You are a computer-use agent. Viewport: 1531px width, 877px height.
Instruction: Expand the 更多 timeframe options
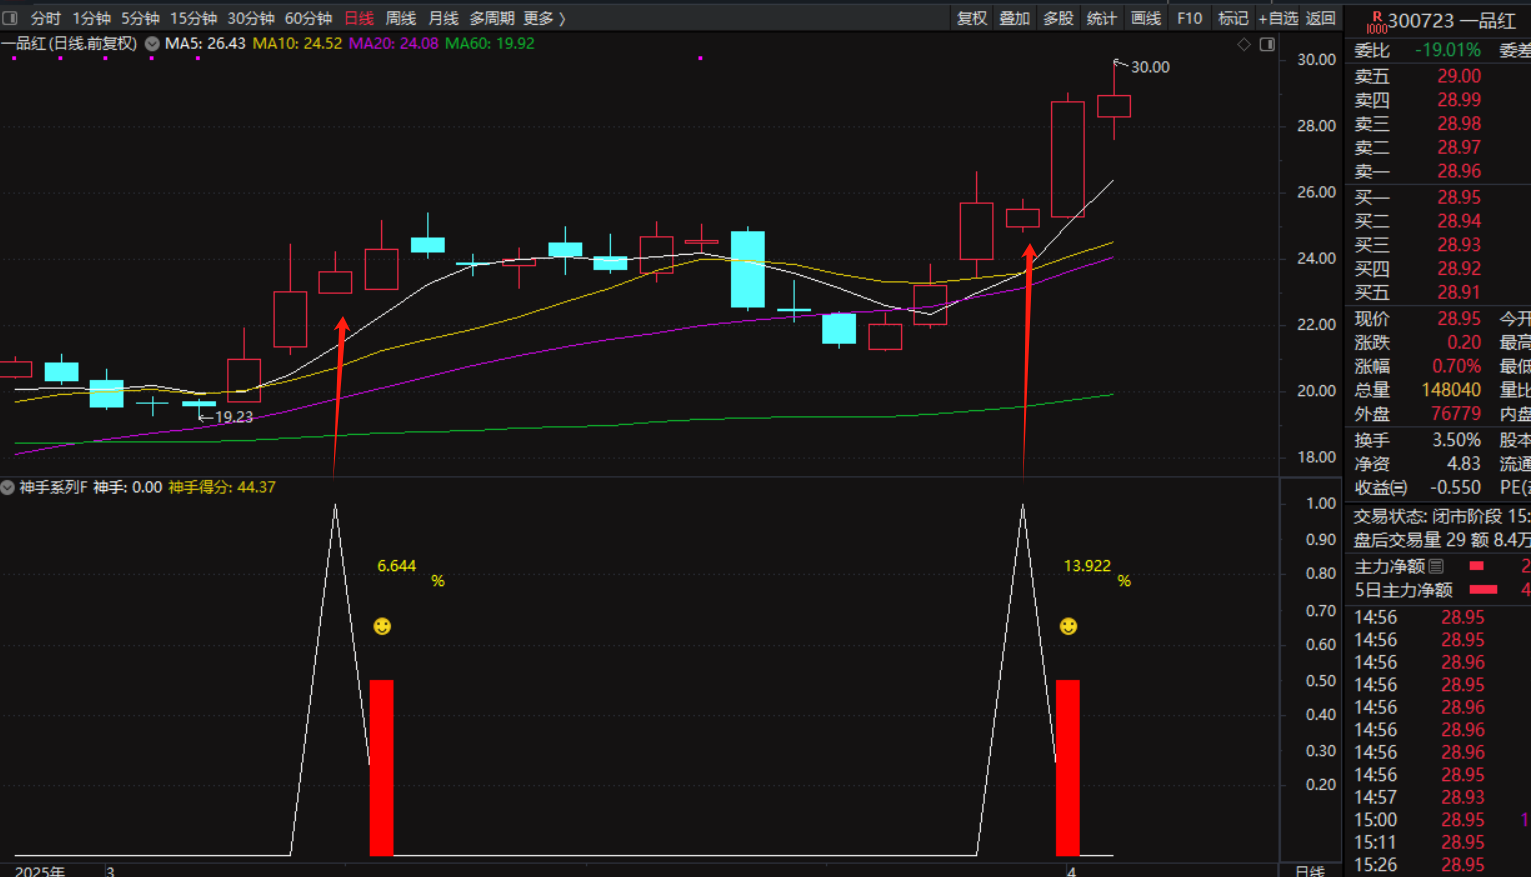tap(544, 18)
